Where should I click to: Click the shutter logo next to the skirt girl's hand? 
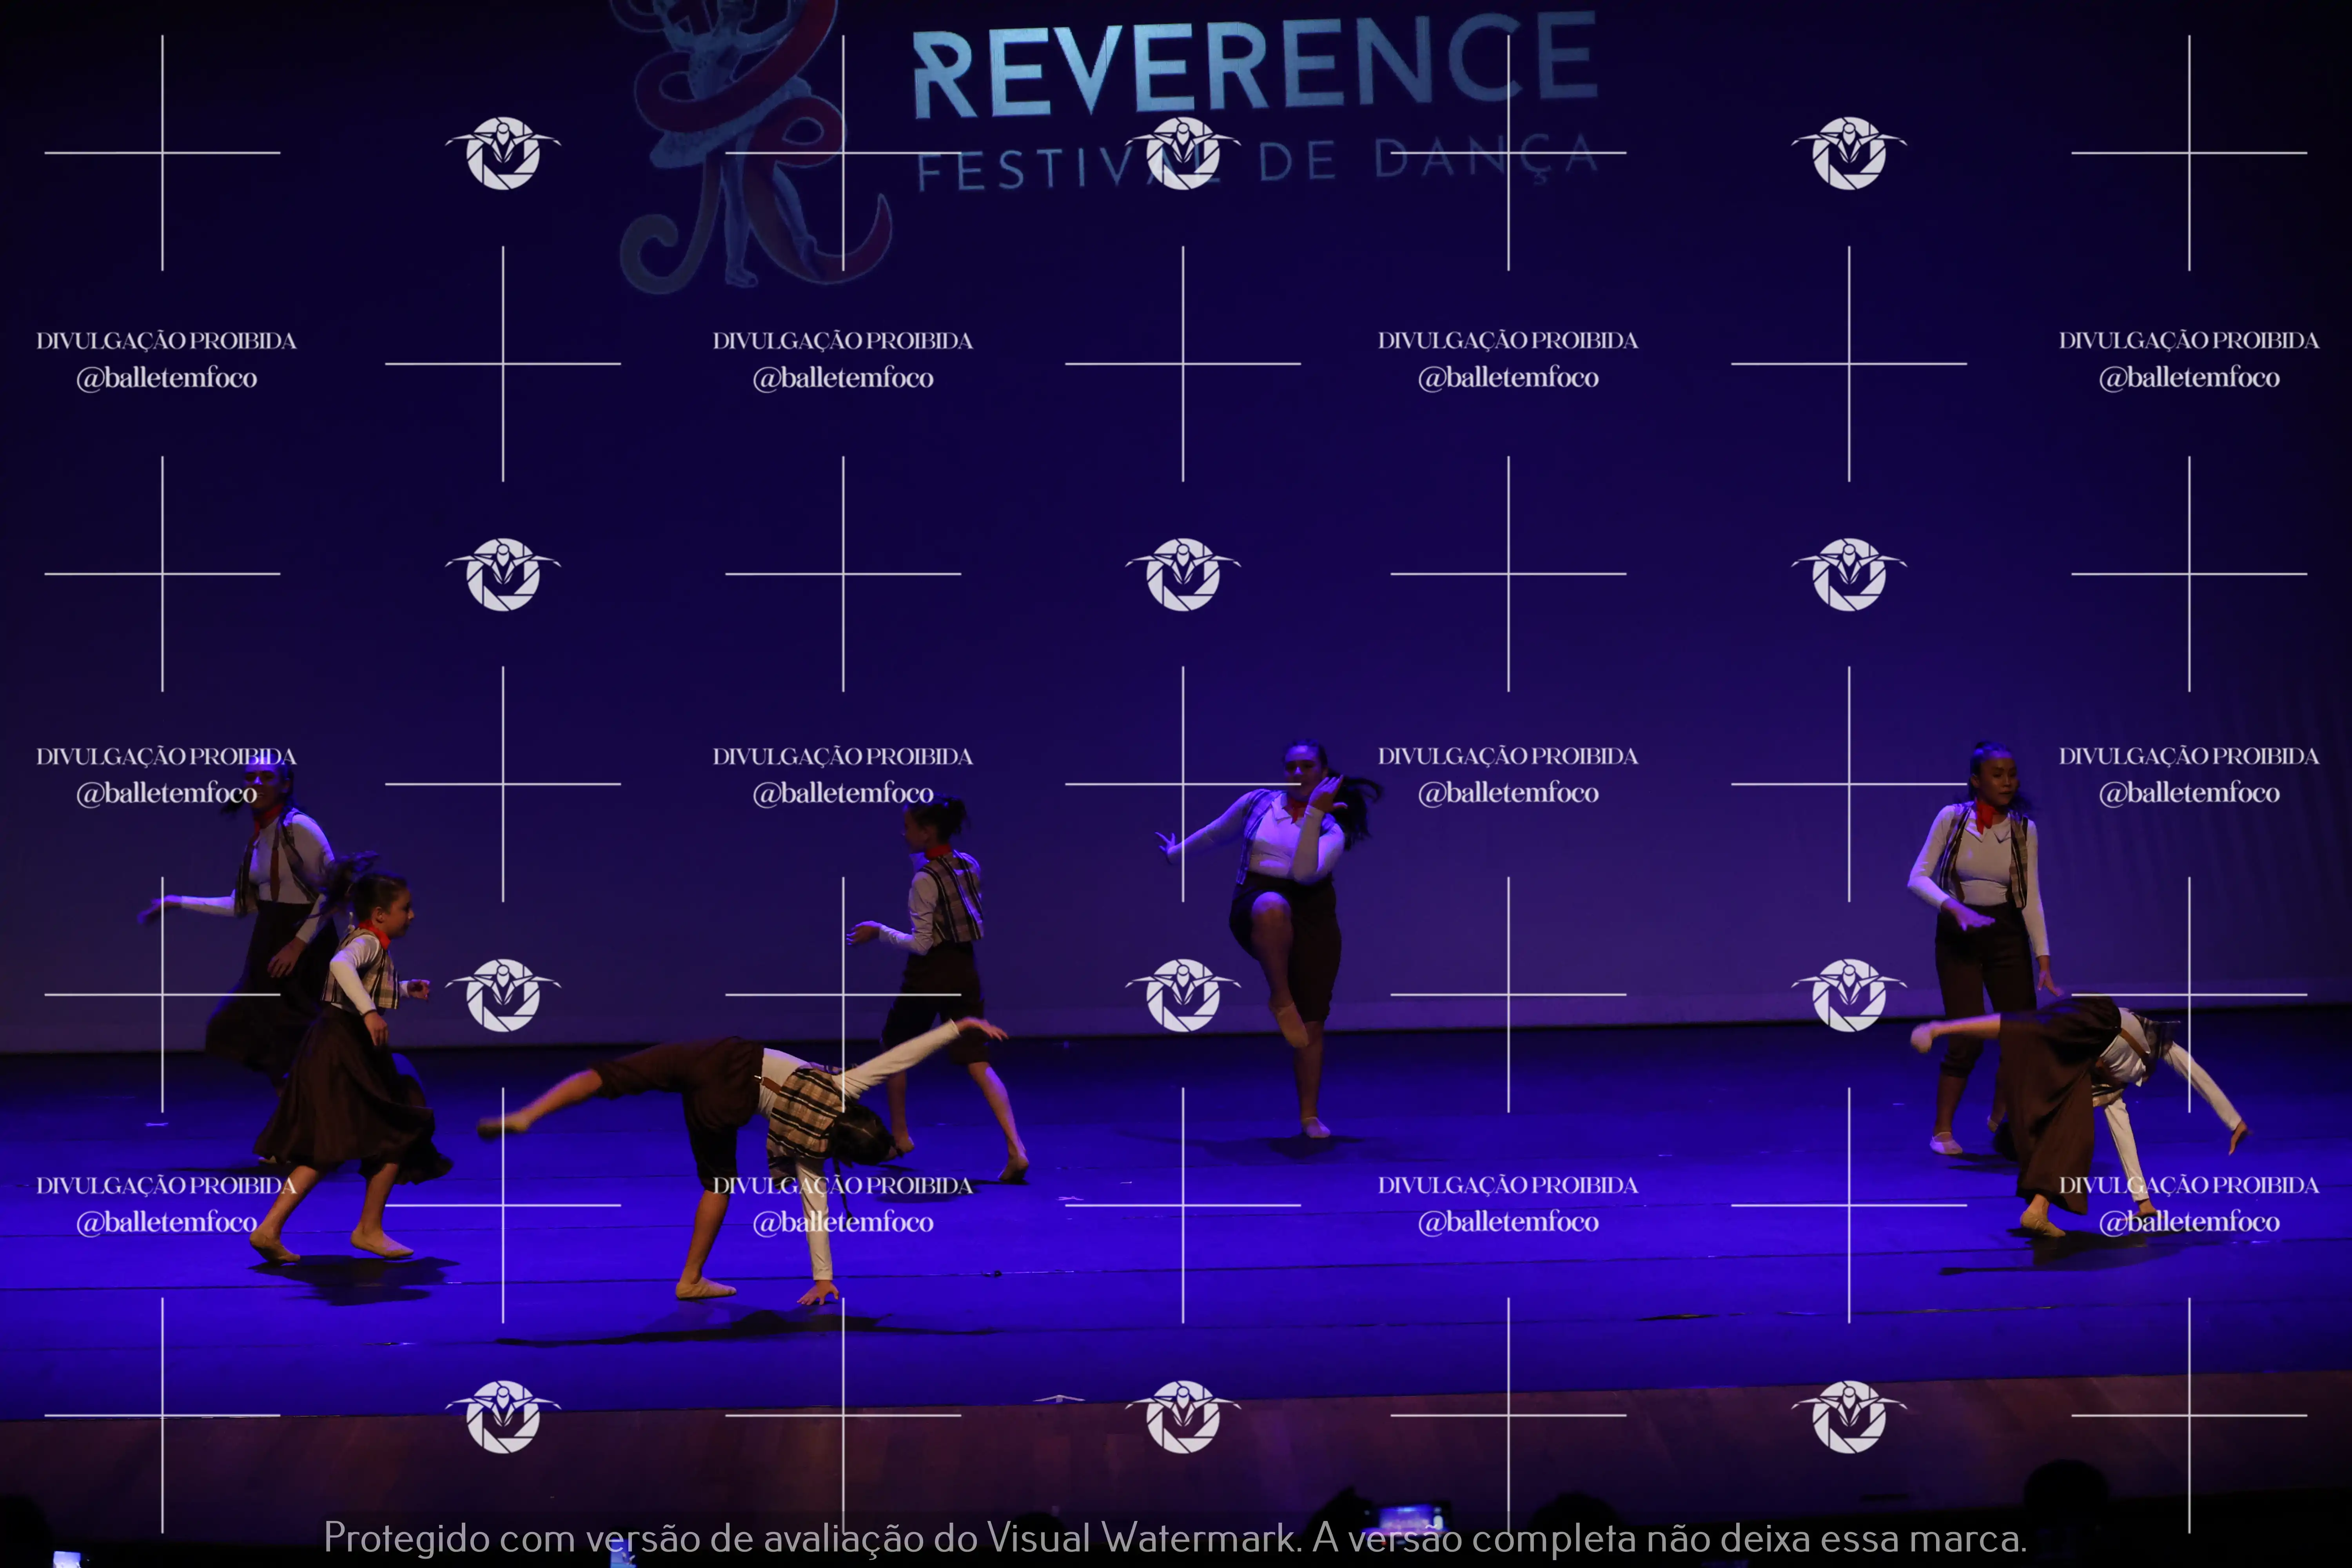click(503, 995)
